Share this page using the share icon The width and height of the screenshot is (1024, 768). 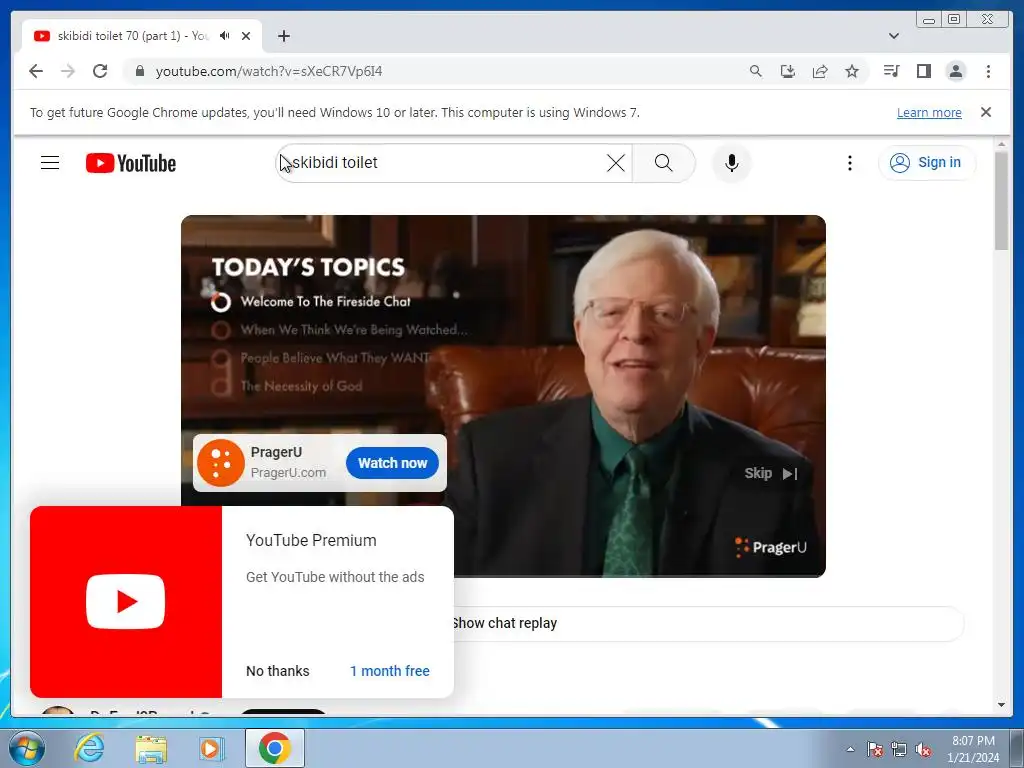click(x=820, y=71)
